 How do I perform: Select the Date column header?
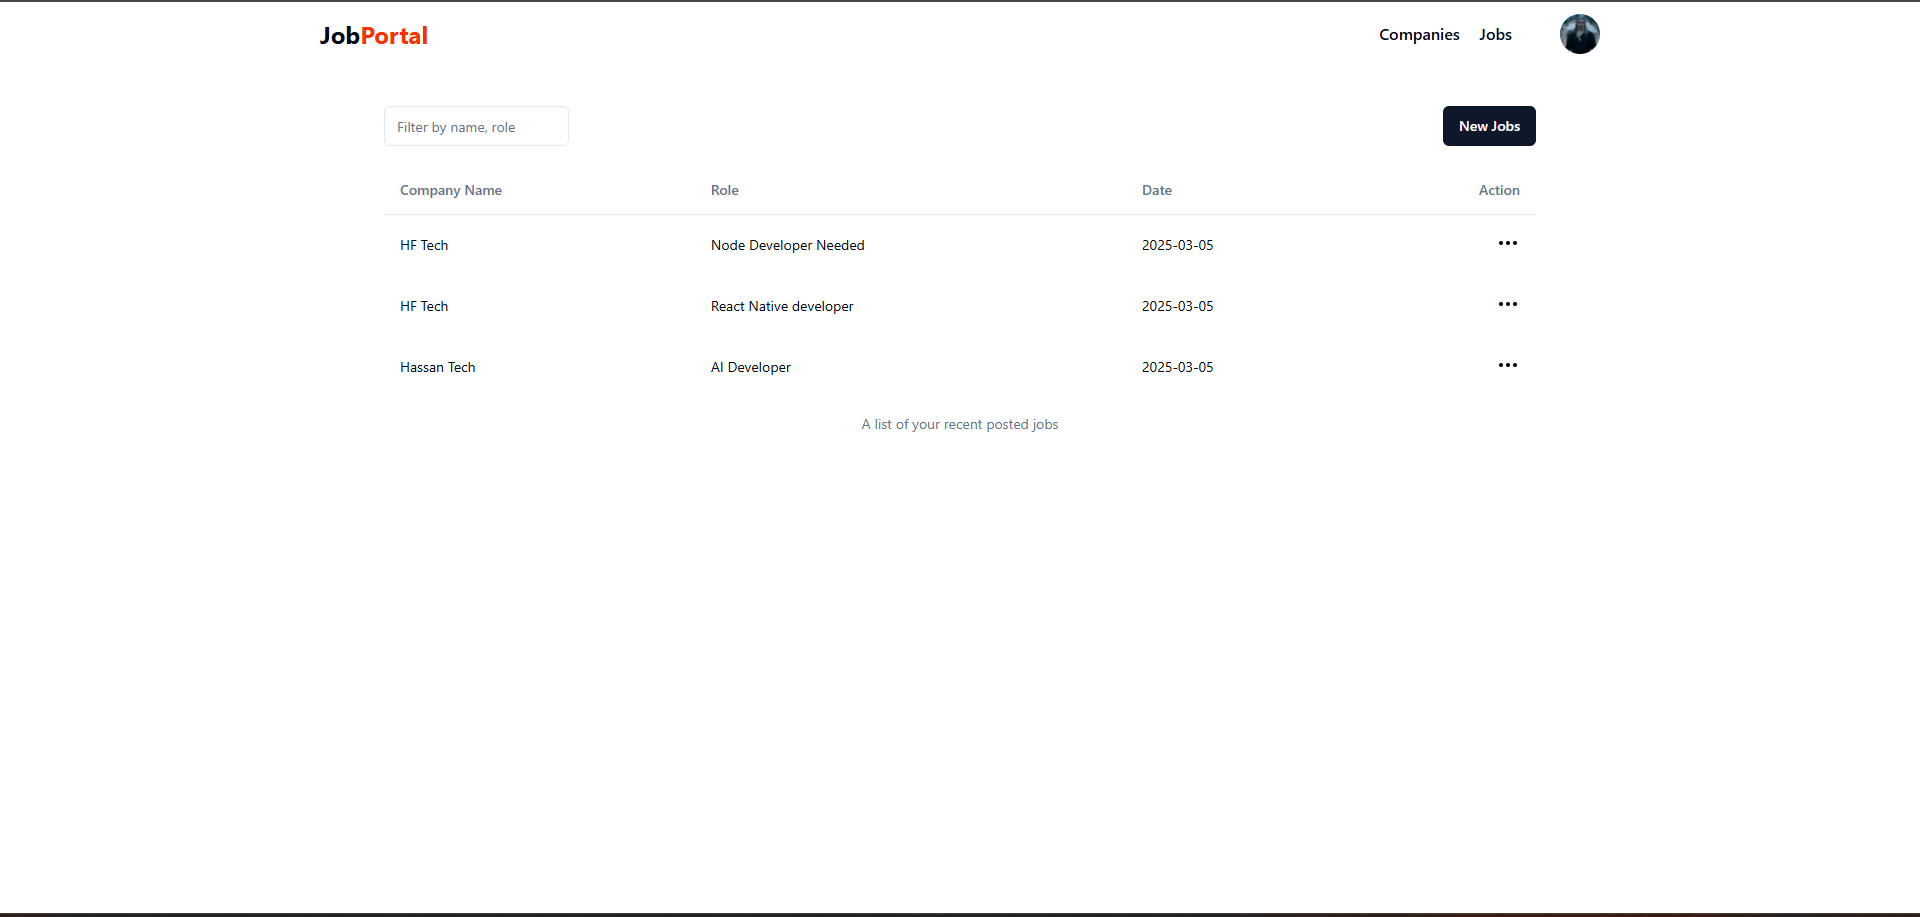pos(1157,190)
